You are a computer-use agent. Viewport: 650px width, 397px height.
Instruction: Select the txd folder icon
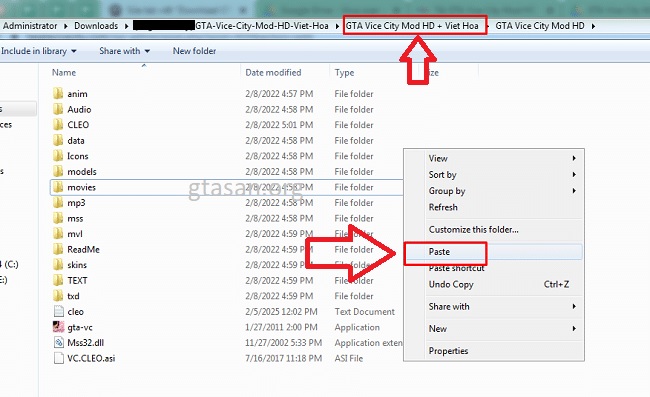pos(58,296)
